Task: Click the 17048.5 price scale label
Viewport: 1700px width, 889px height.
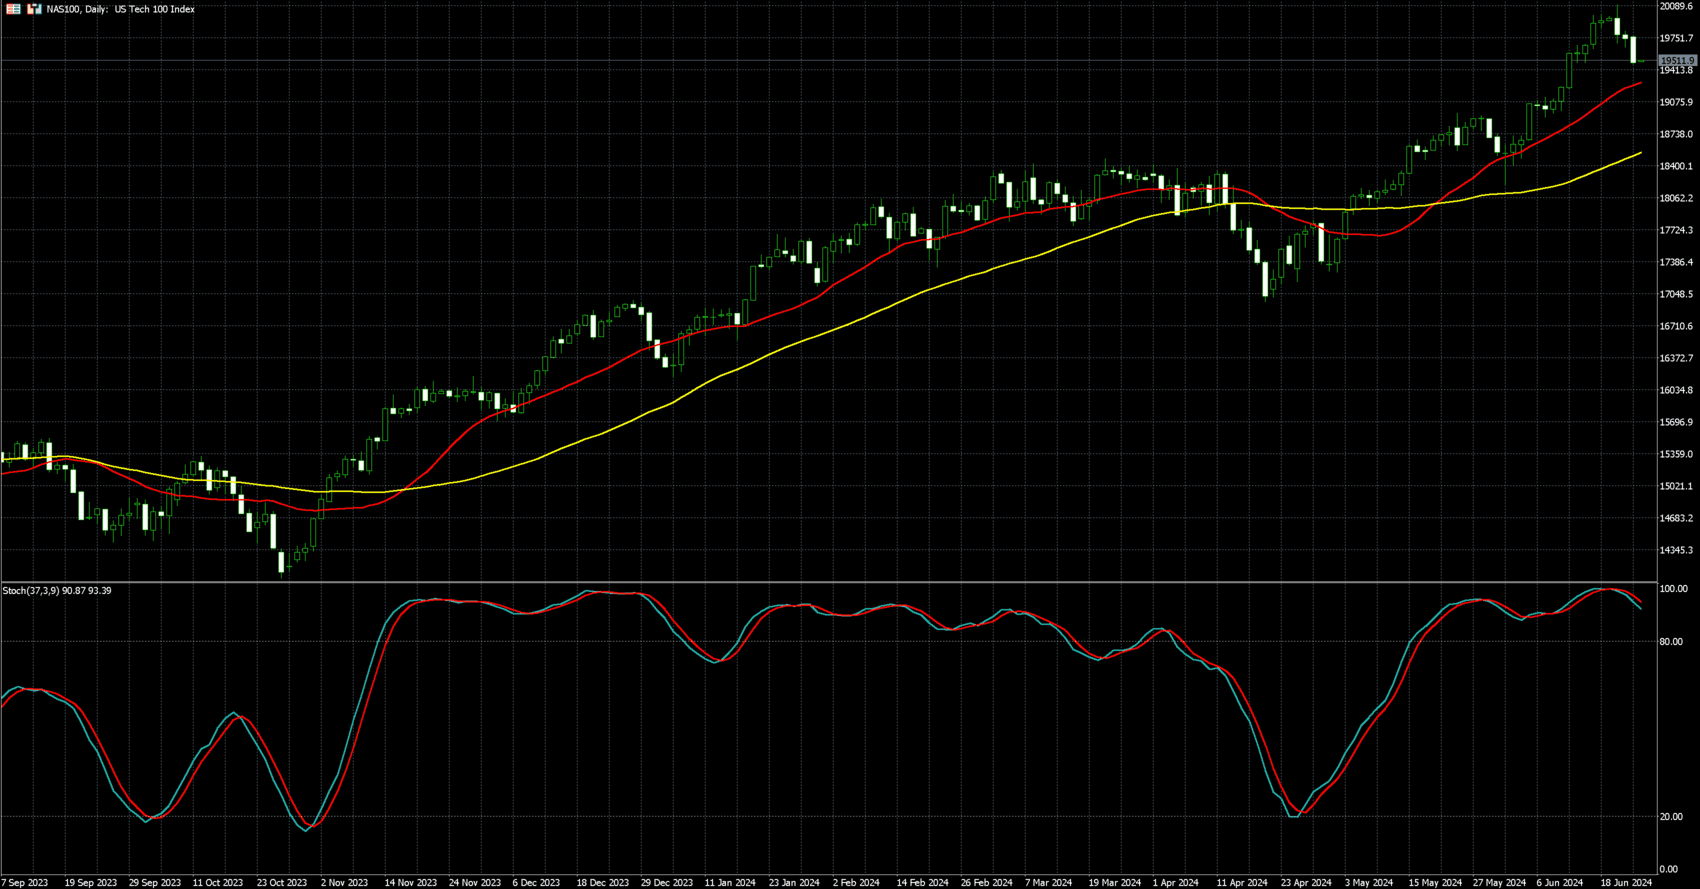Action: [x=1675, y=294]
